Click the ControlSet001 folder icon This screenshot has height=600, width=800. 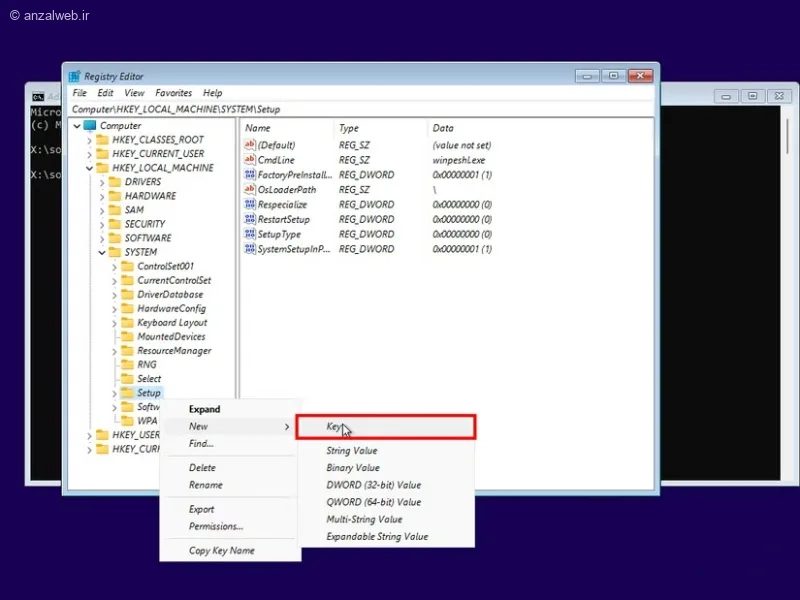tap(127, 266)
